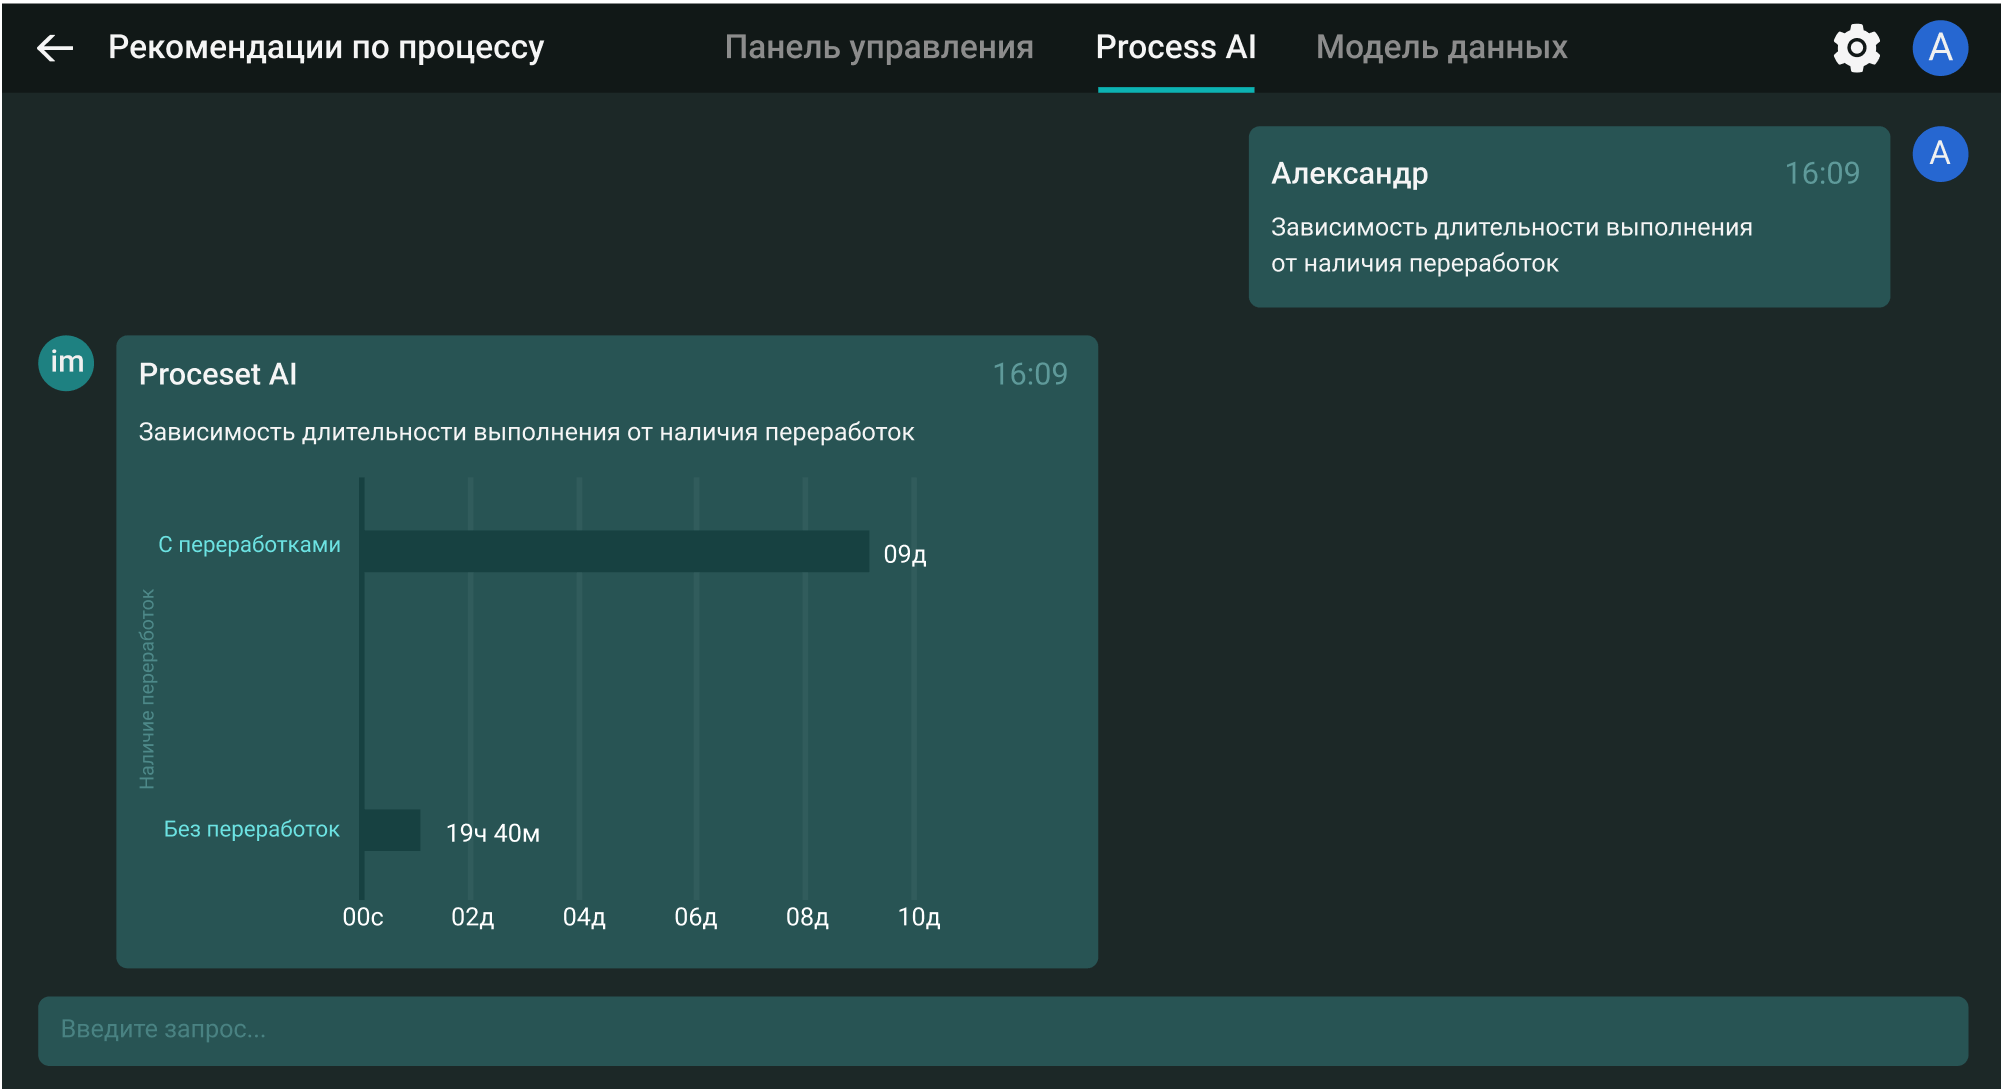The height and width of the screenshot is (1089, 2001).
Task: Switch to the Панель управления tab
Action: [879, 47]
